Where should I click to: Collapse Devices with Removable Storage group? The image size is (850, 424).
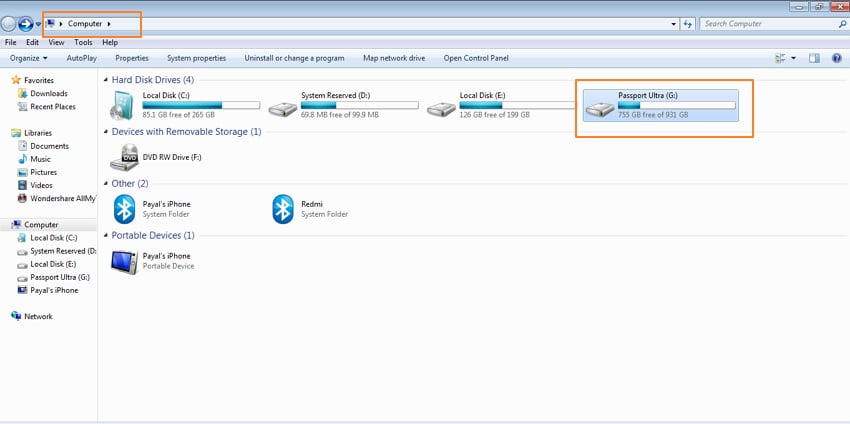[106, 132]
